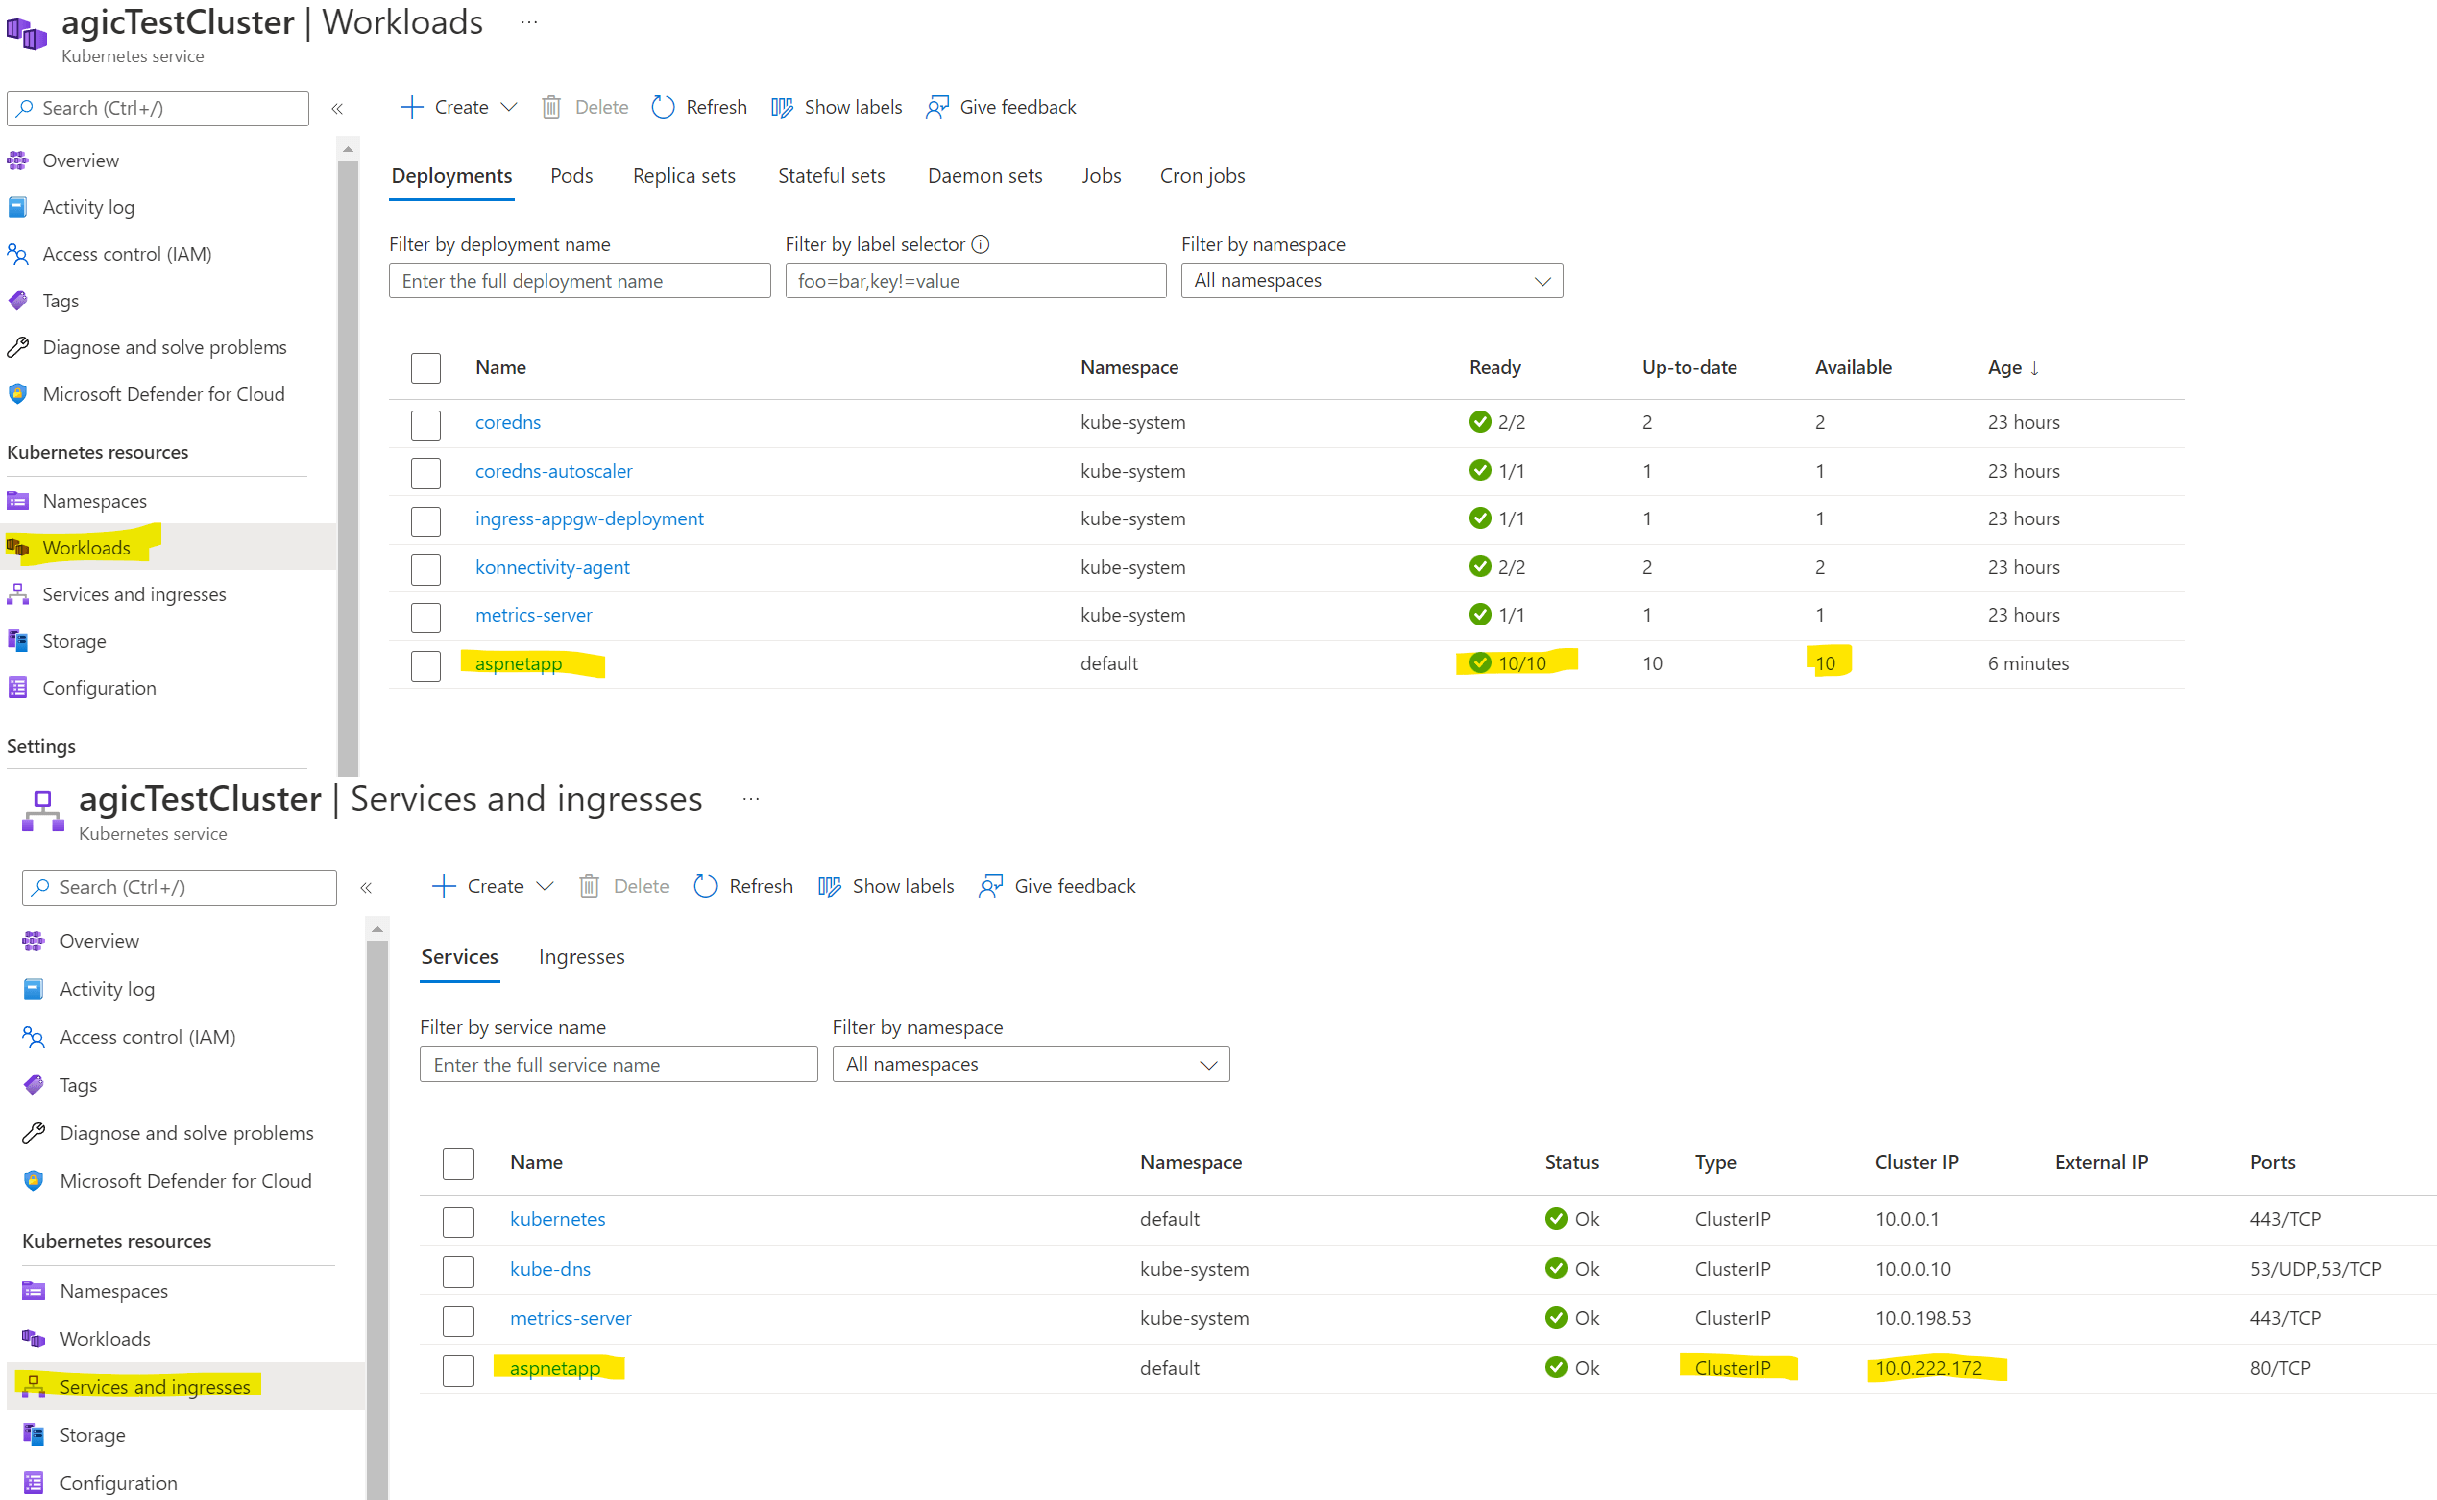This screenshot has height=1500, width=2437.
Task: Switch to the Pods tab
Action: point(571,175)
